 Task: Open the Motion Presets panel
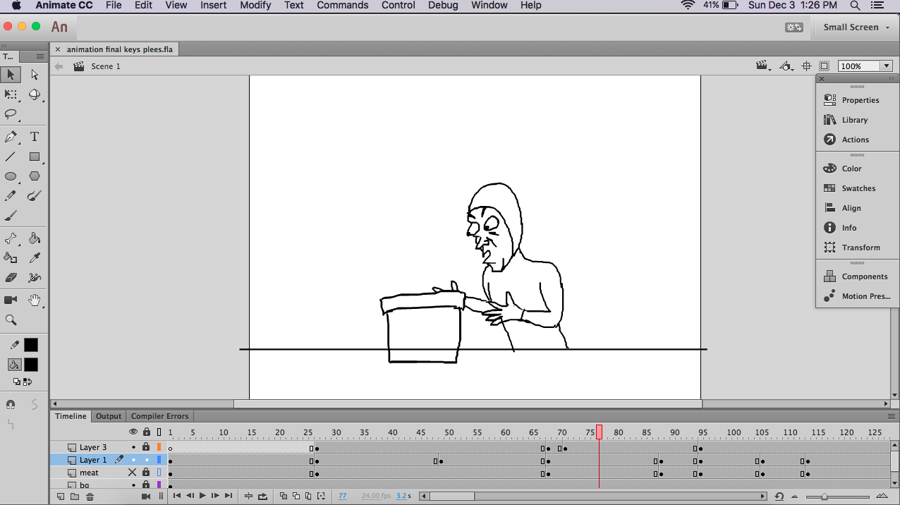tap(858, 296)
